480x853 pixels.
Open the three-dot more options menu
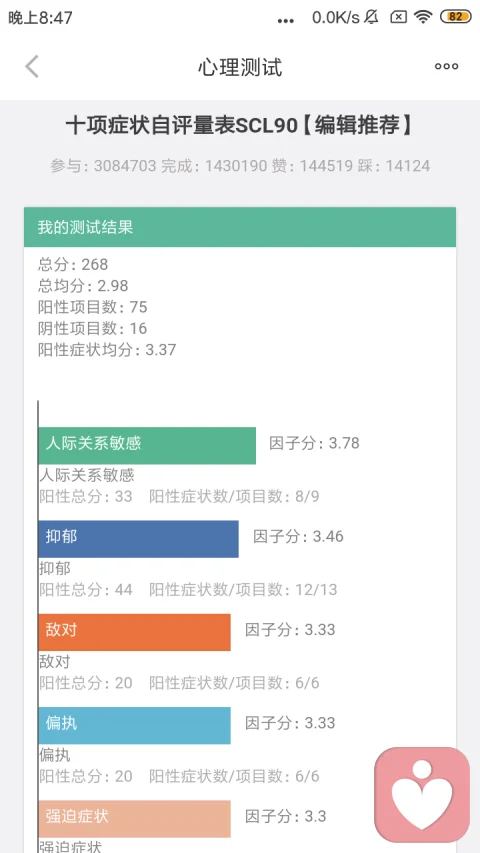click(446, 66)
